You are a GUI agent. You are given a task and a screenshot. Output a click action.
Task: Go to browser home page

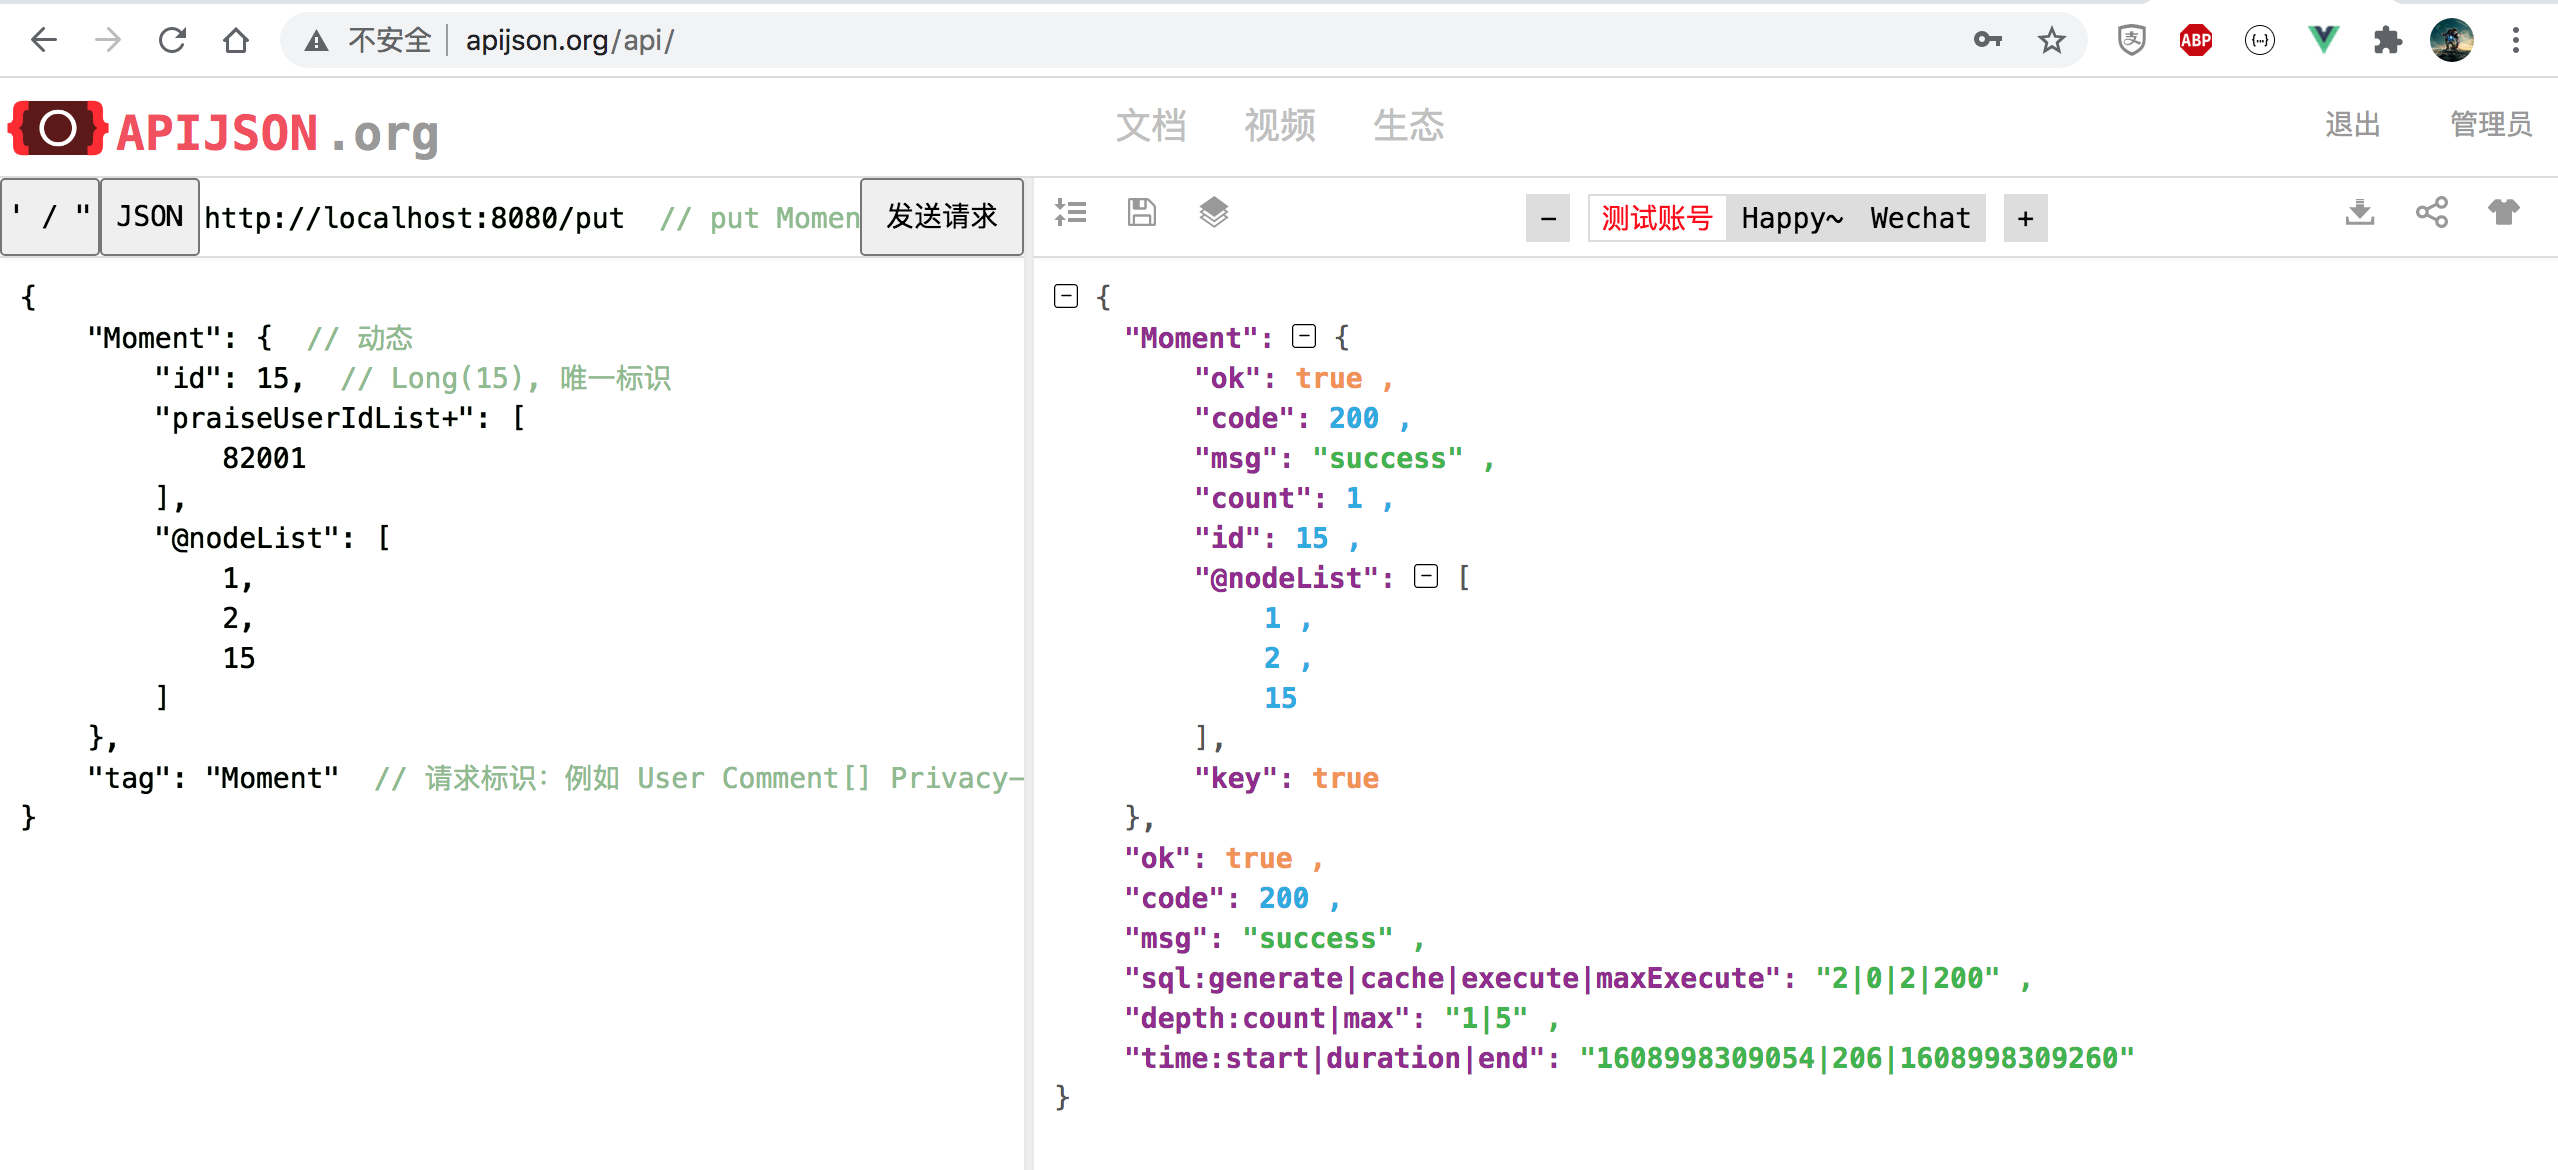(x=236, y=40)
